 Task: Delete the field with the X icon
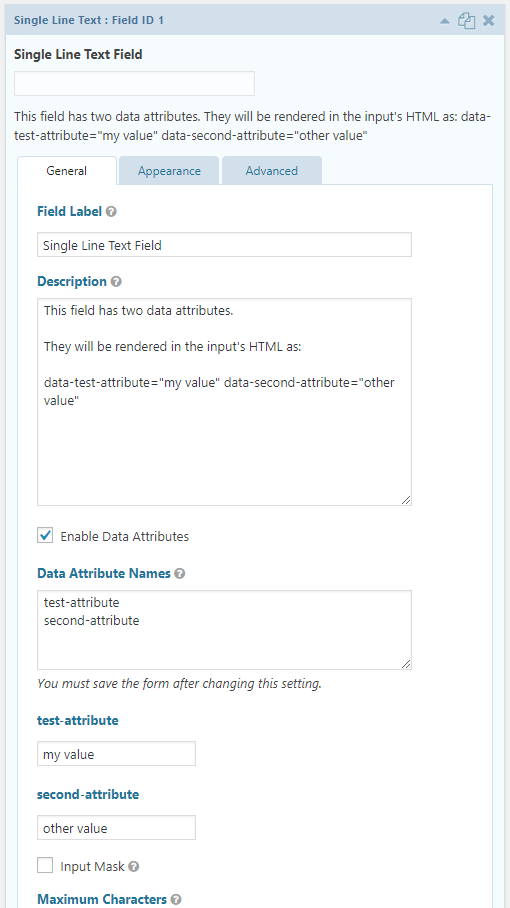489,21
